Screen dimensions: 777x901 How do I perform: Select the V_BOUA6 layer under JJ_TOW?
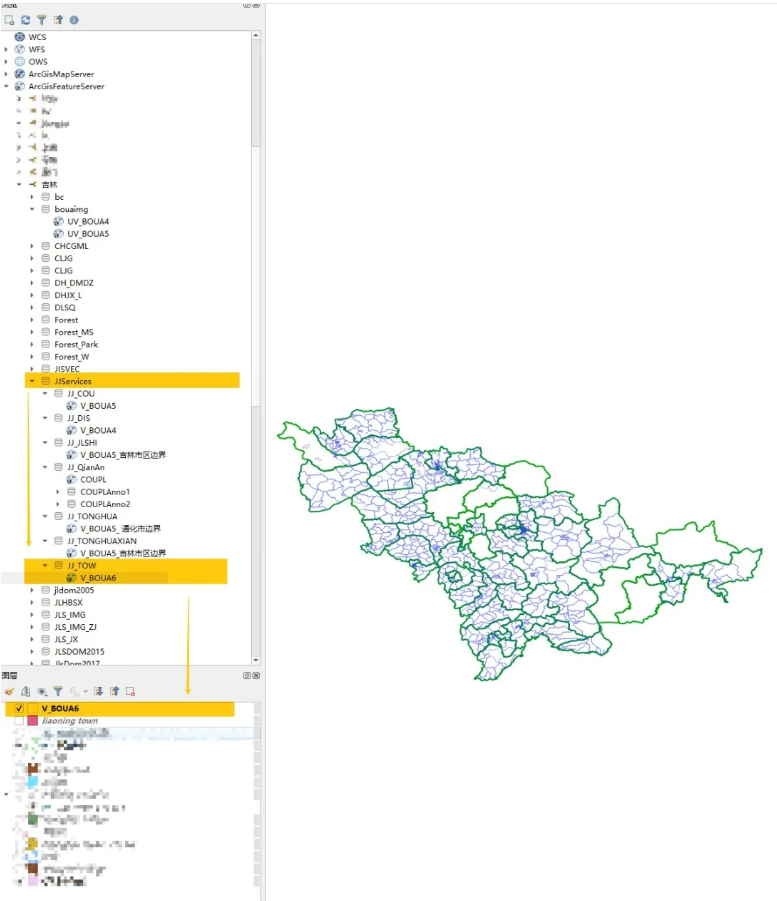pos(97,578)
